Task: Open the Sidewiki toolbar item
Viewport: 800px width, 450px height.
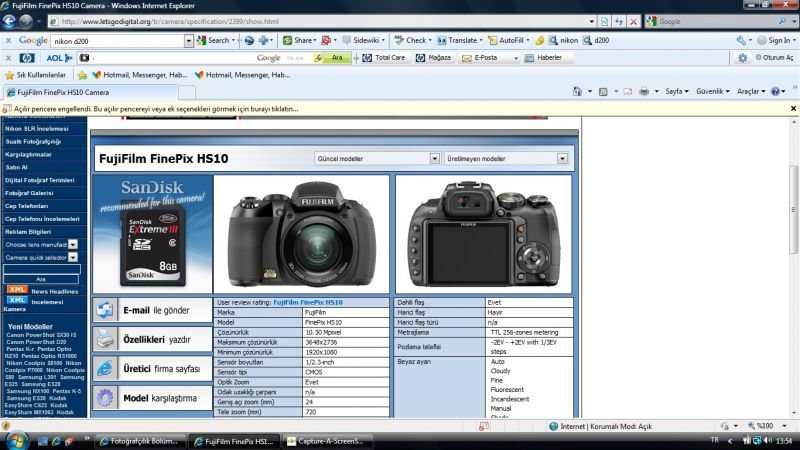Action: [x=363, y=40]
